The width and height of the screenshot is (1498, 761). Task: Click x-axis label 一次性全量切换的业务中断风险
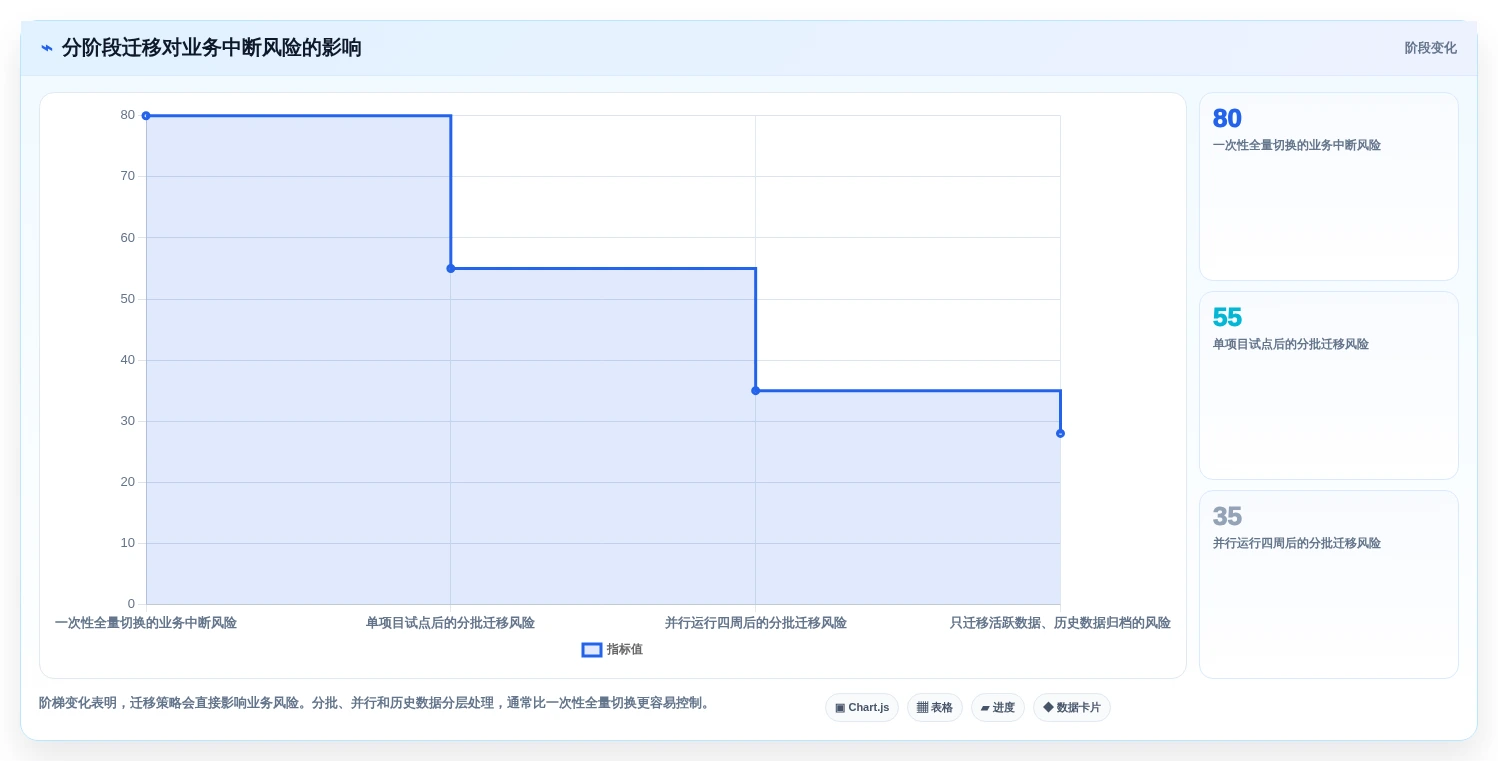pyautogui.click(x=146, y=623)
